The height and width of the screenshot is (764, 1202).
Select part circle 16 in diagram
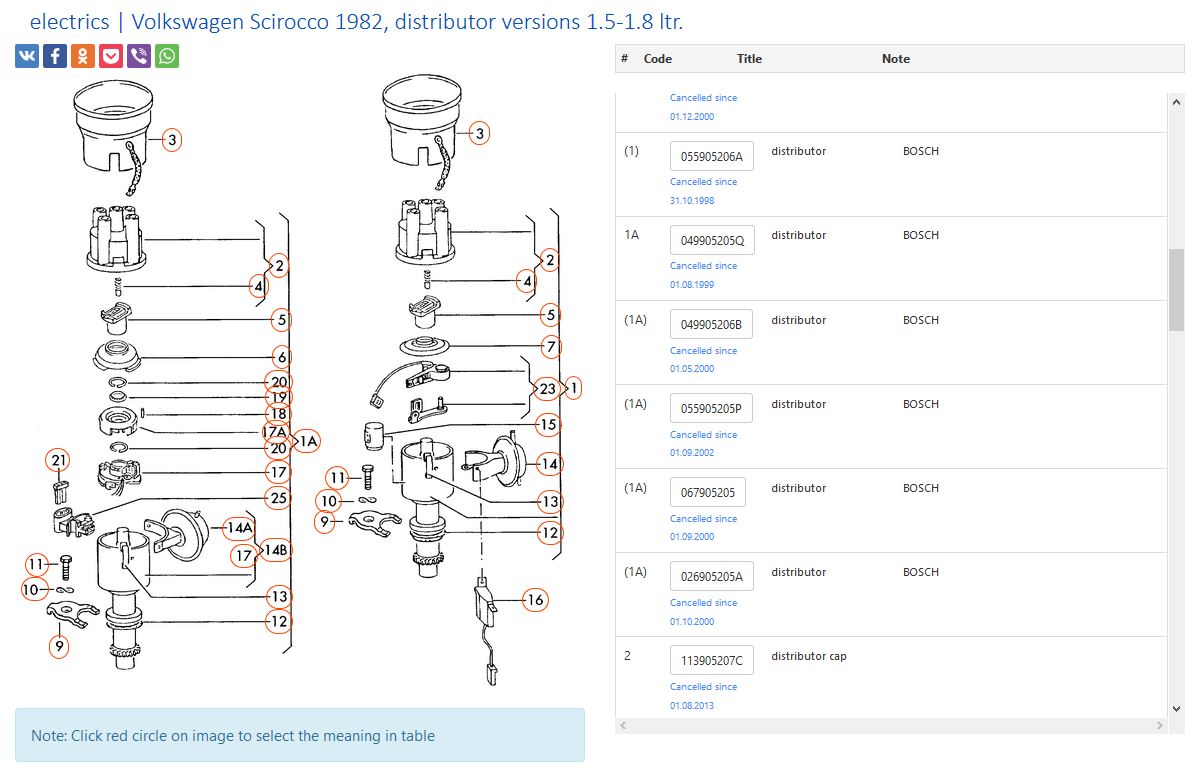click(535, 600)
